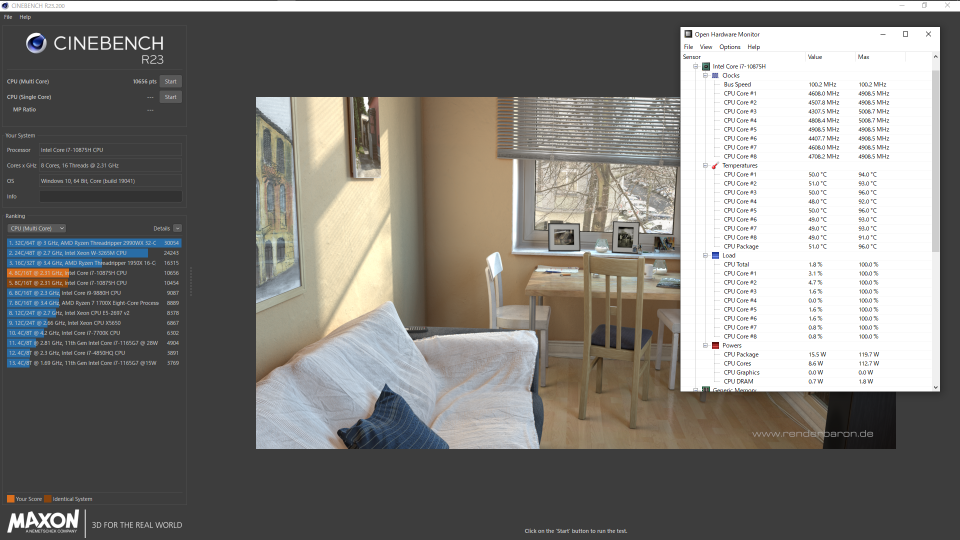Select ranking row 2 Intel Xeon W-3265M
This screenshot has height=540, width=960.
click(x=94, y=253)
